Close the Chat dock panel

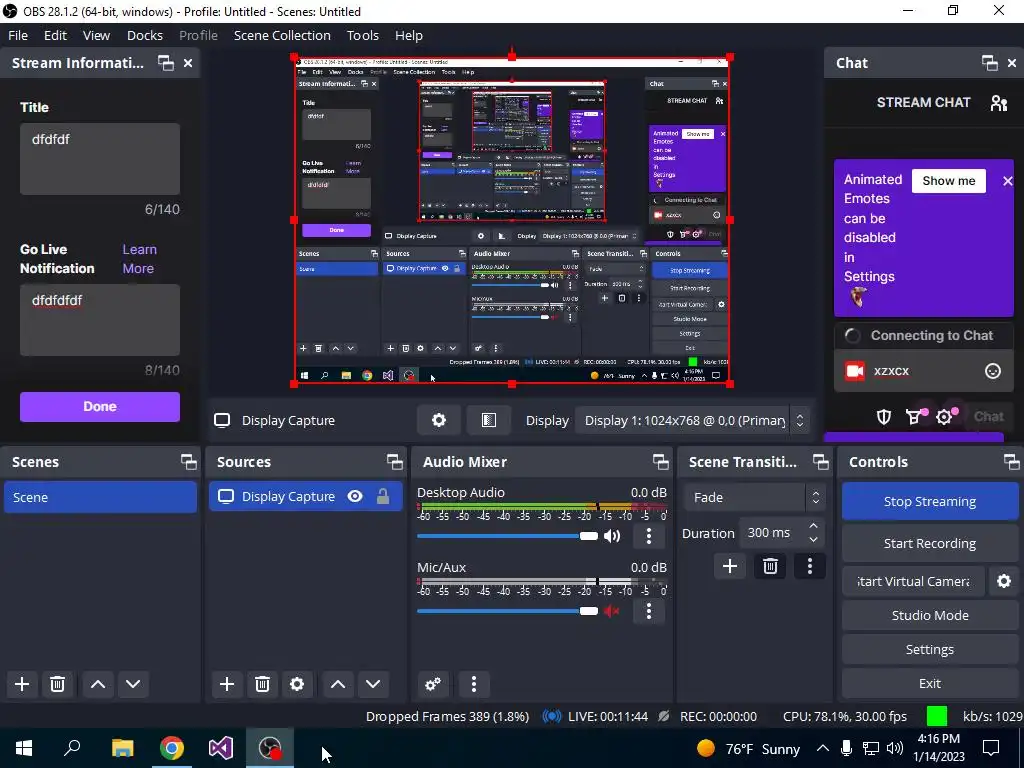tap(1012, 63)
